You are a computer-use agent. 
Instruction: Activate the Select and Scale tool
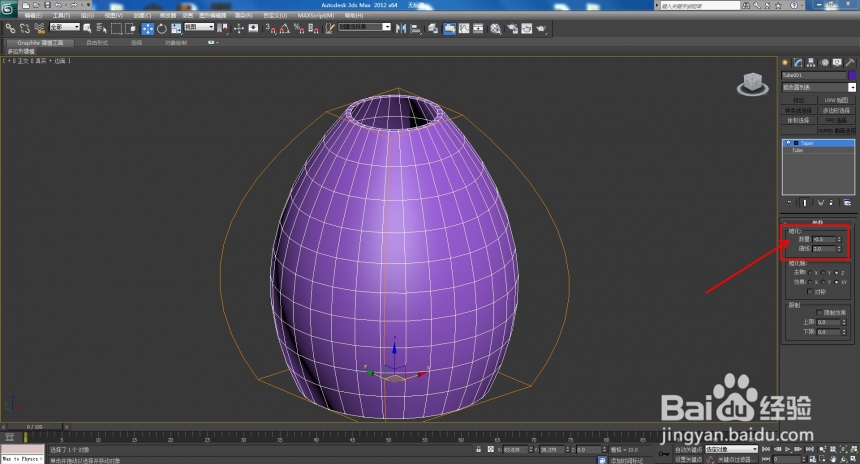(176, 29)
